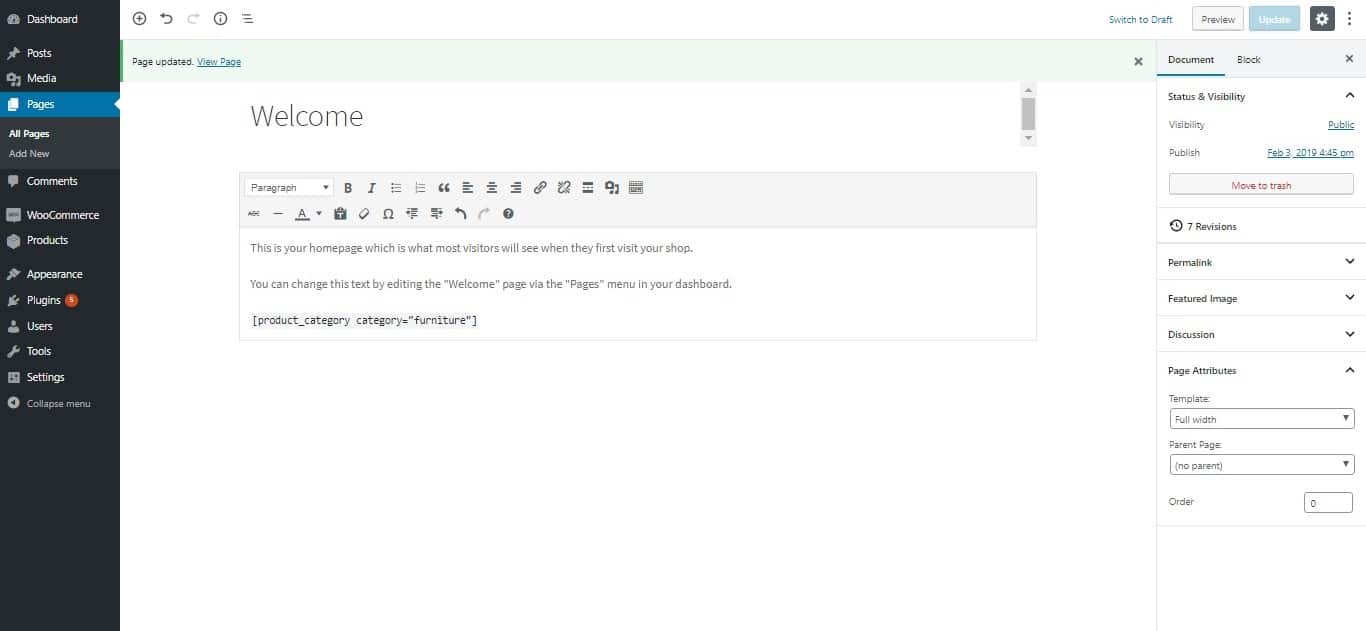Click Add New under Pages
The width and height of the screenshot is (1366, 631).
[x=29, y=154]
